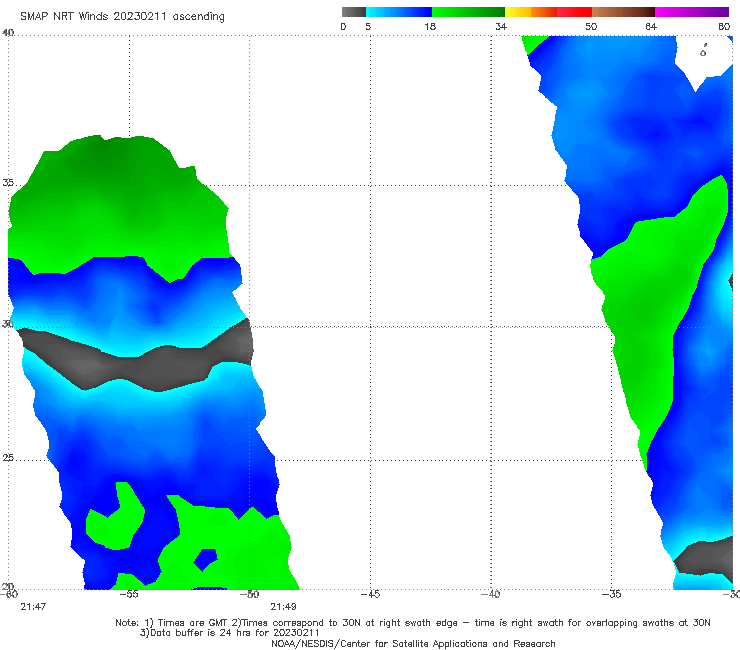Click the blue 5-18 segment of color bar

(399, 12)
